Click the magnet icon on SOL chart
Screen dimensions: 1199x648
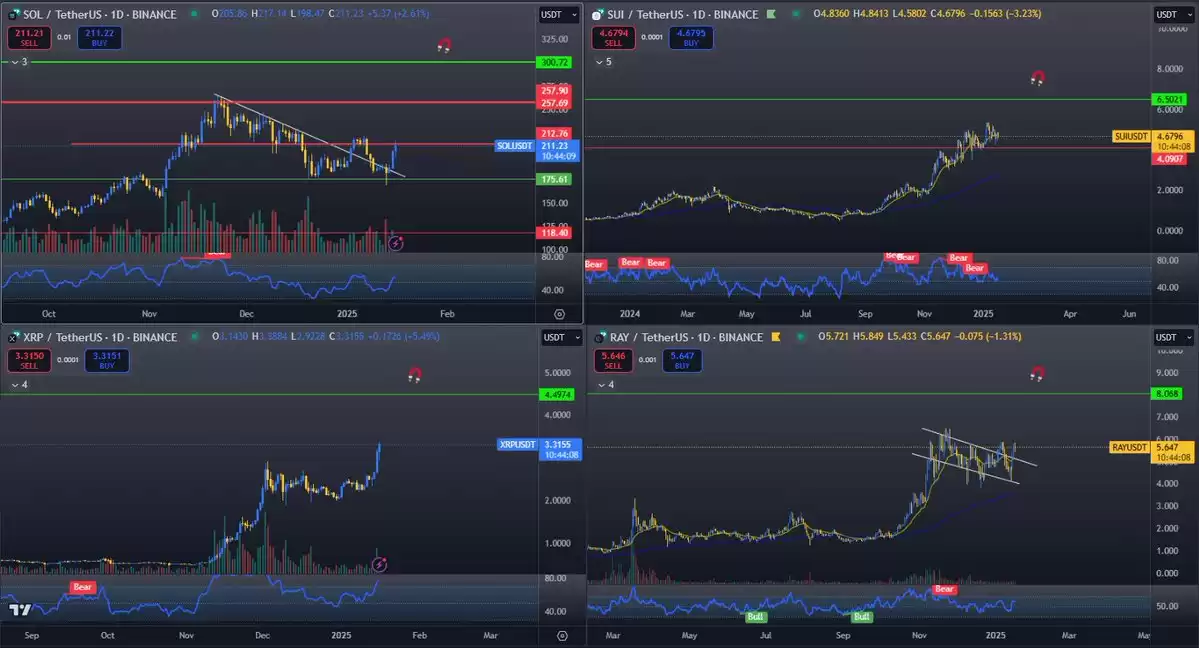[444, 45]
